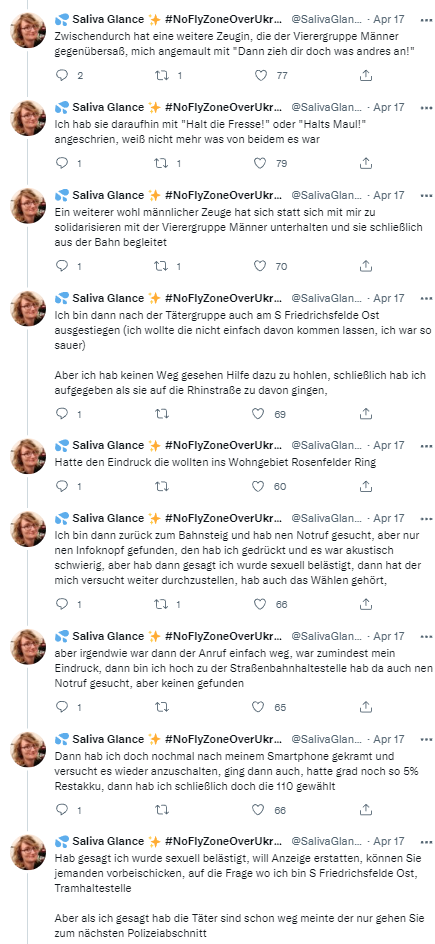Open more options on Rosenfelder Ring tweet

(x=426, y=446)
